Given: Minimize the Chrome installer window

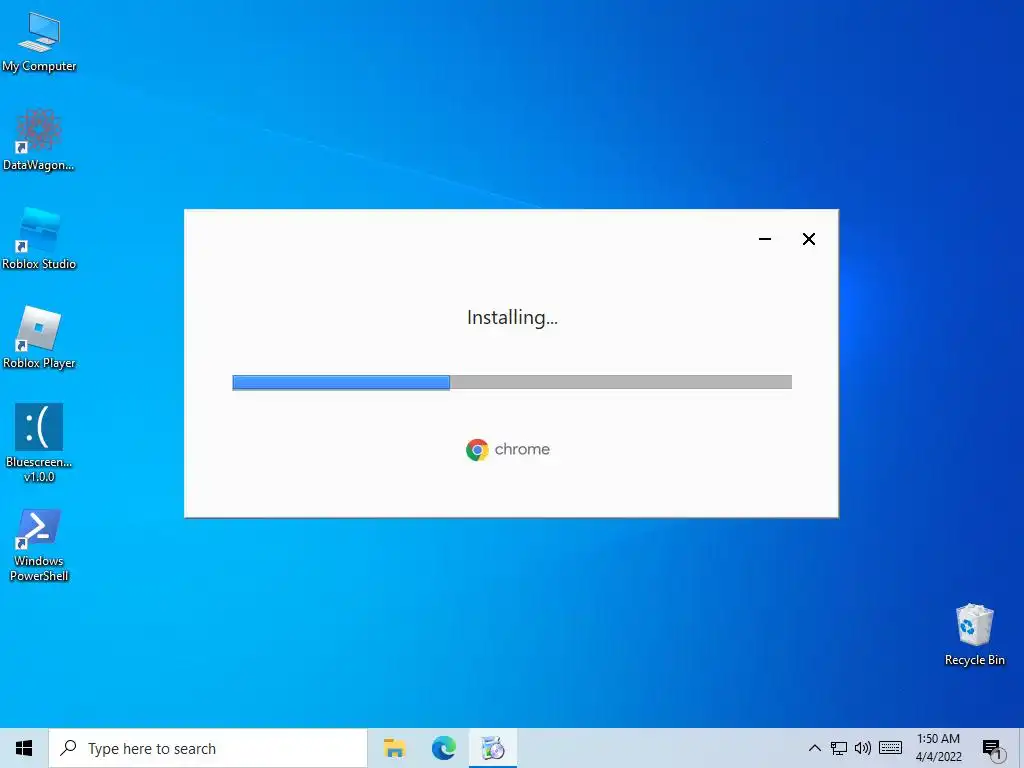Looking at the screenshot, I should point(765,239).
